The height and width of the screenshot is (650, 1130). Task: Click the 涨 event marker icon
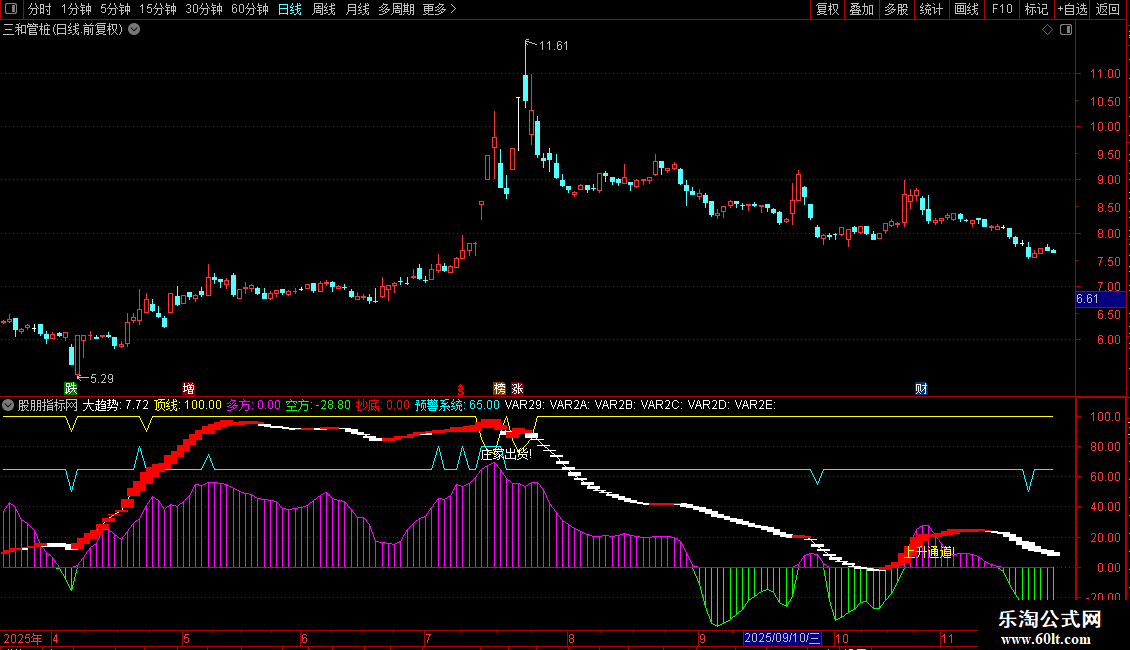517,388
